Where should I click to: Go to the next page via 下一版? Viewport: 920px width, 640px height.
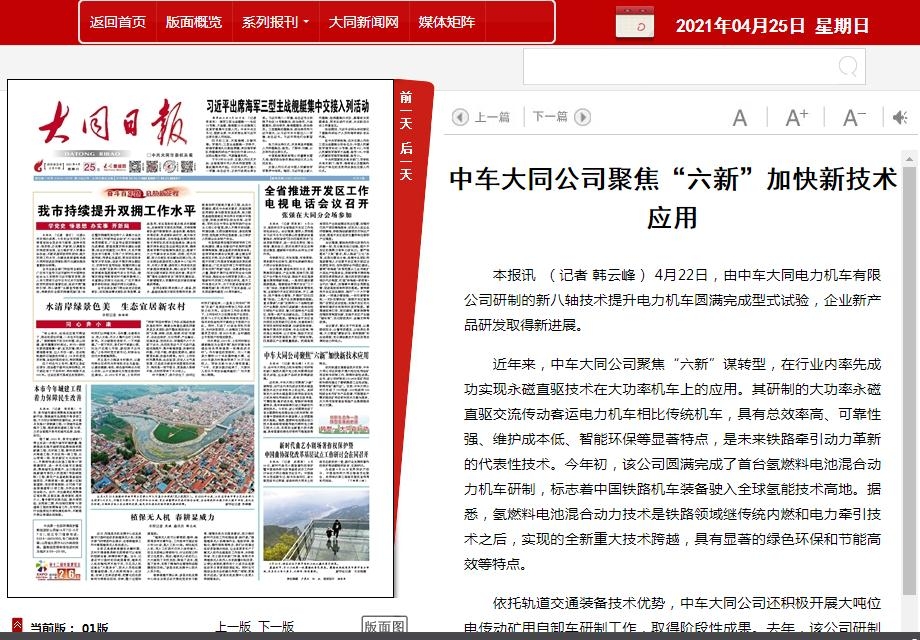[276, 627]
